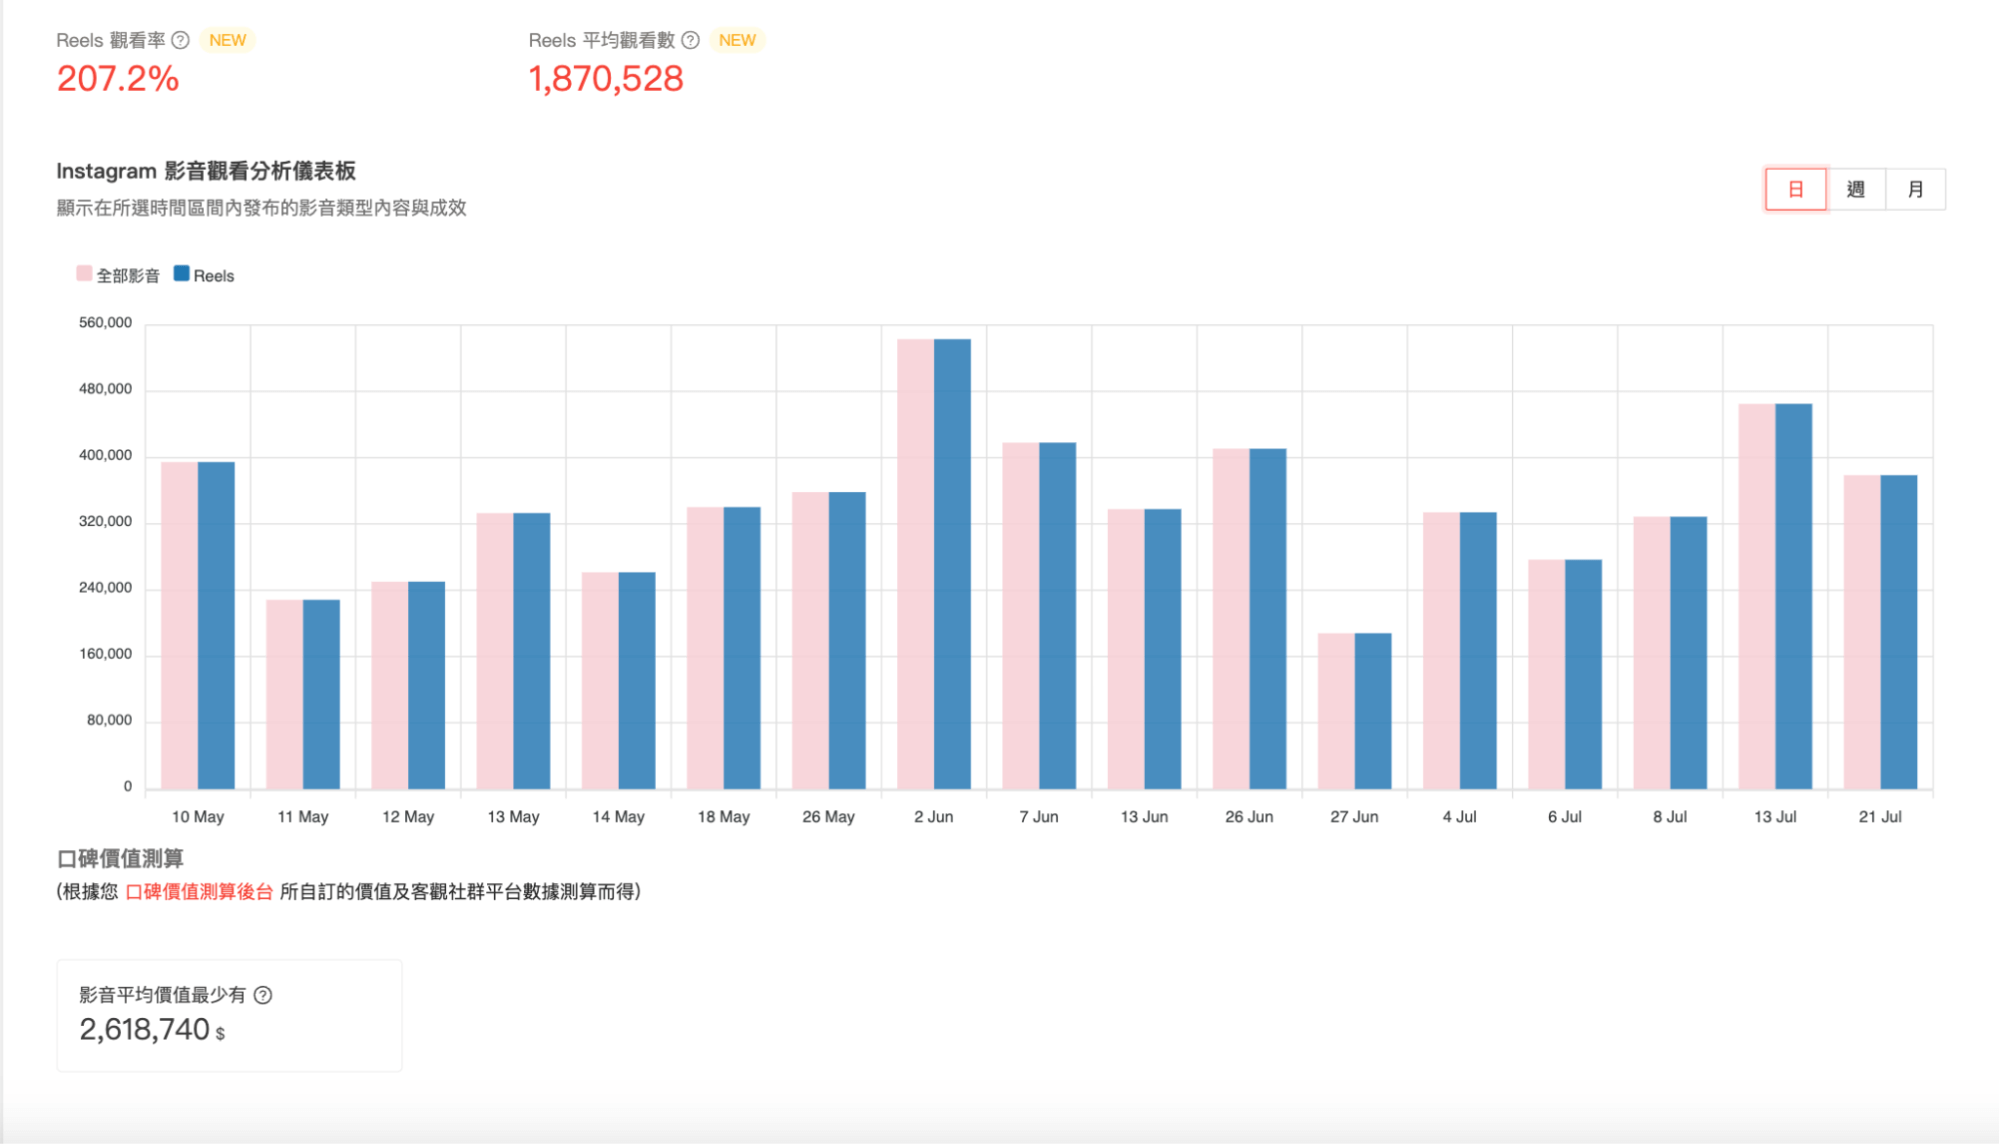Image resolution: width=1999 pixels, height=1144 pixels.
Task: Switch chart to weekly view 週
Action: [x=1856, y=189]
